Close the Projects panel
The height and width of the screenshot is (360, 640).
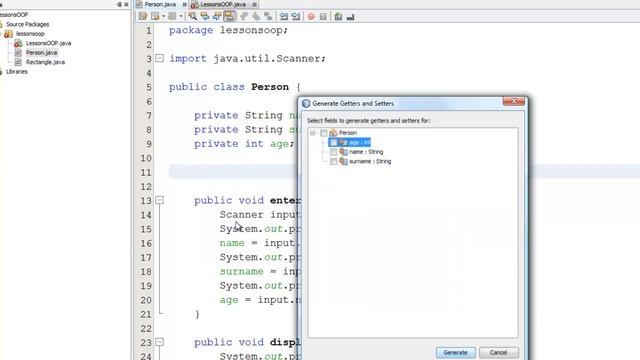point(126,4)
